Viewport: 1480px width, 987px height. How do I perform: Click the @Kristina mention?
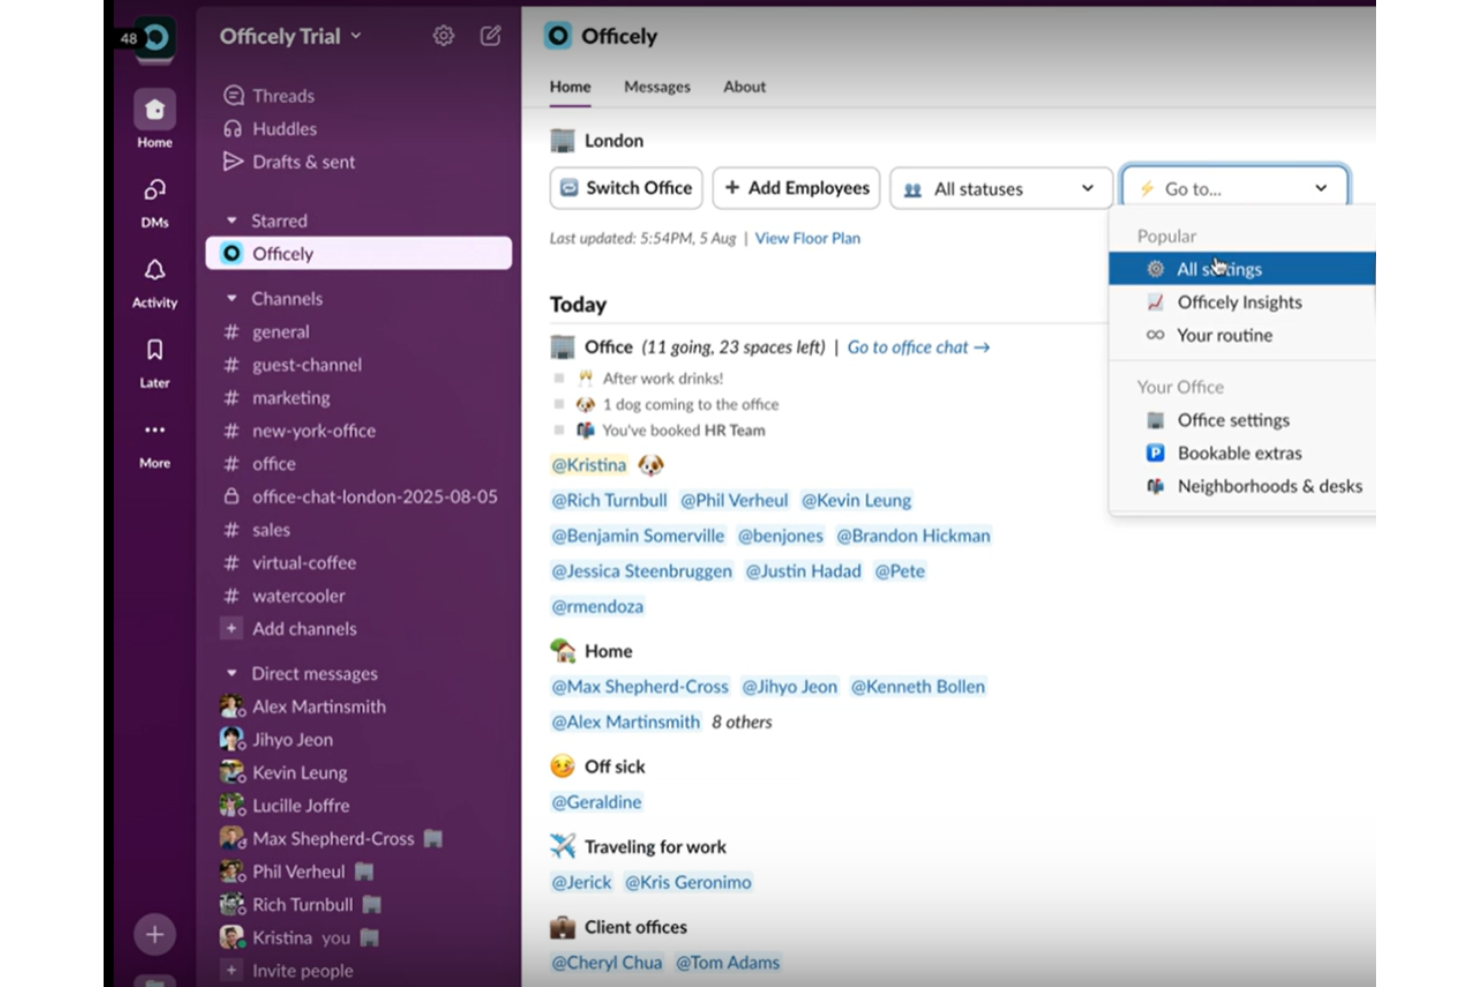click(589, 465)
